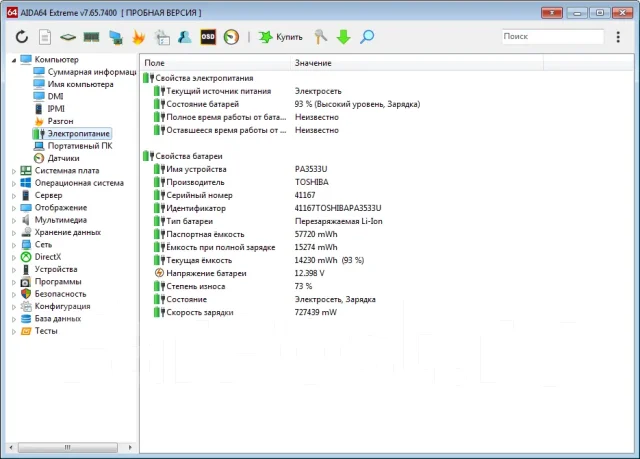
Task: Click the Refresh toolbar icon
Action: click(x=22, y=37)
